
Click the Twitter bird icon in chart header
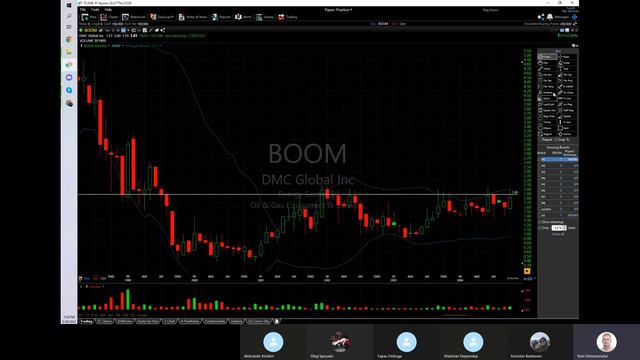click(x=157, y=30)
